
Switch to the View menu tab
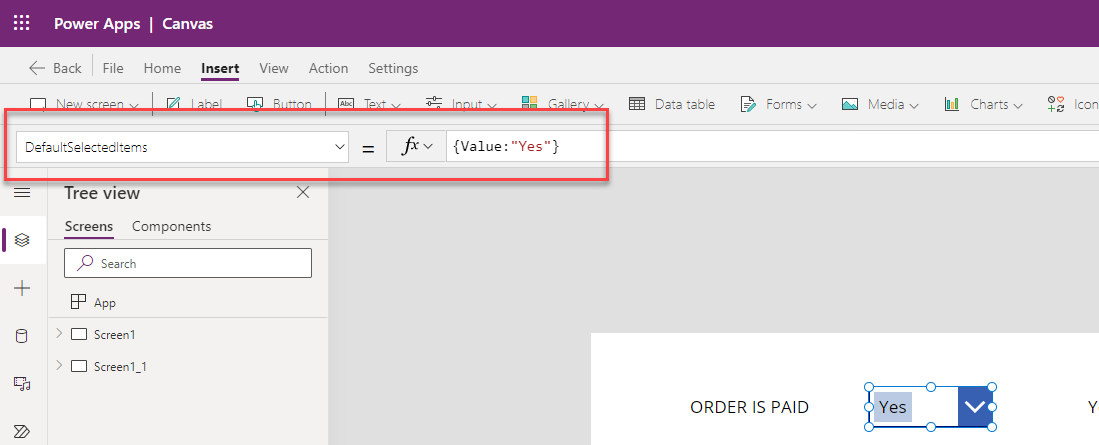tap(273, 68)
